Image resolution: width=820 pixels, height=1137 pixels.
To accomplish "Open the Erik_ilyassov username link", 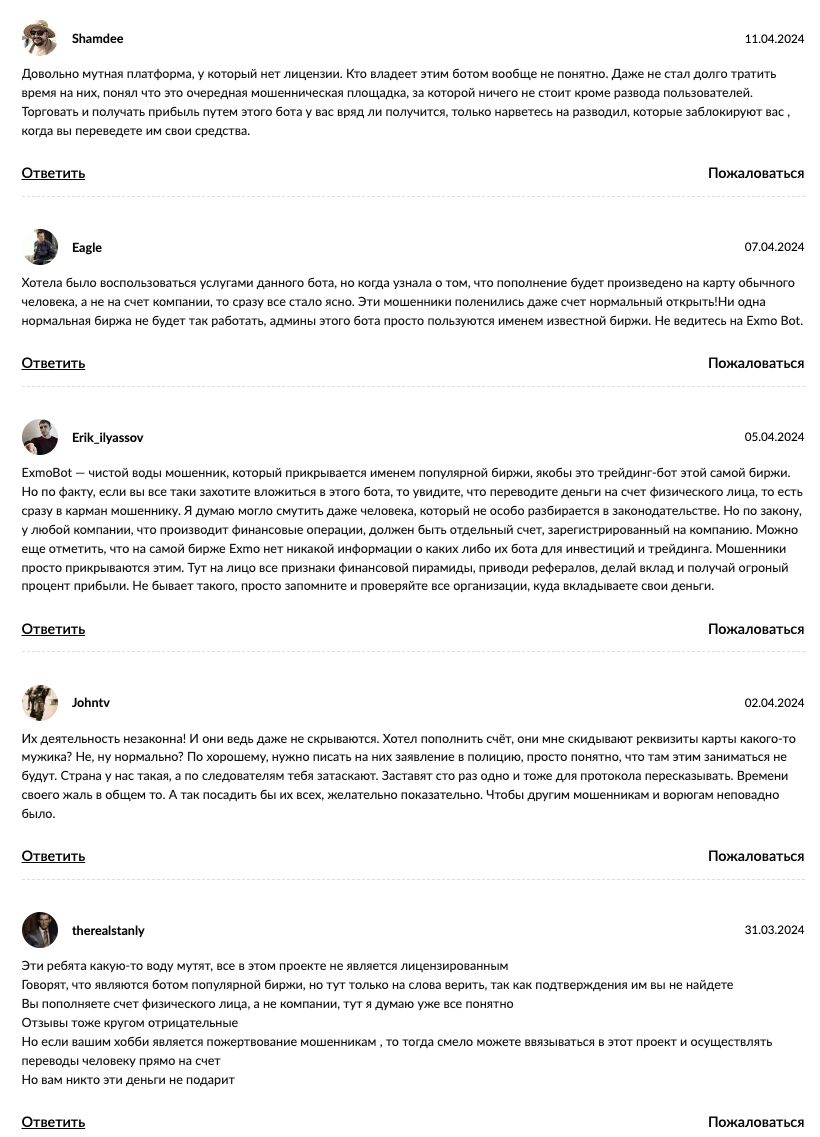I will (x=108, y=438).
